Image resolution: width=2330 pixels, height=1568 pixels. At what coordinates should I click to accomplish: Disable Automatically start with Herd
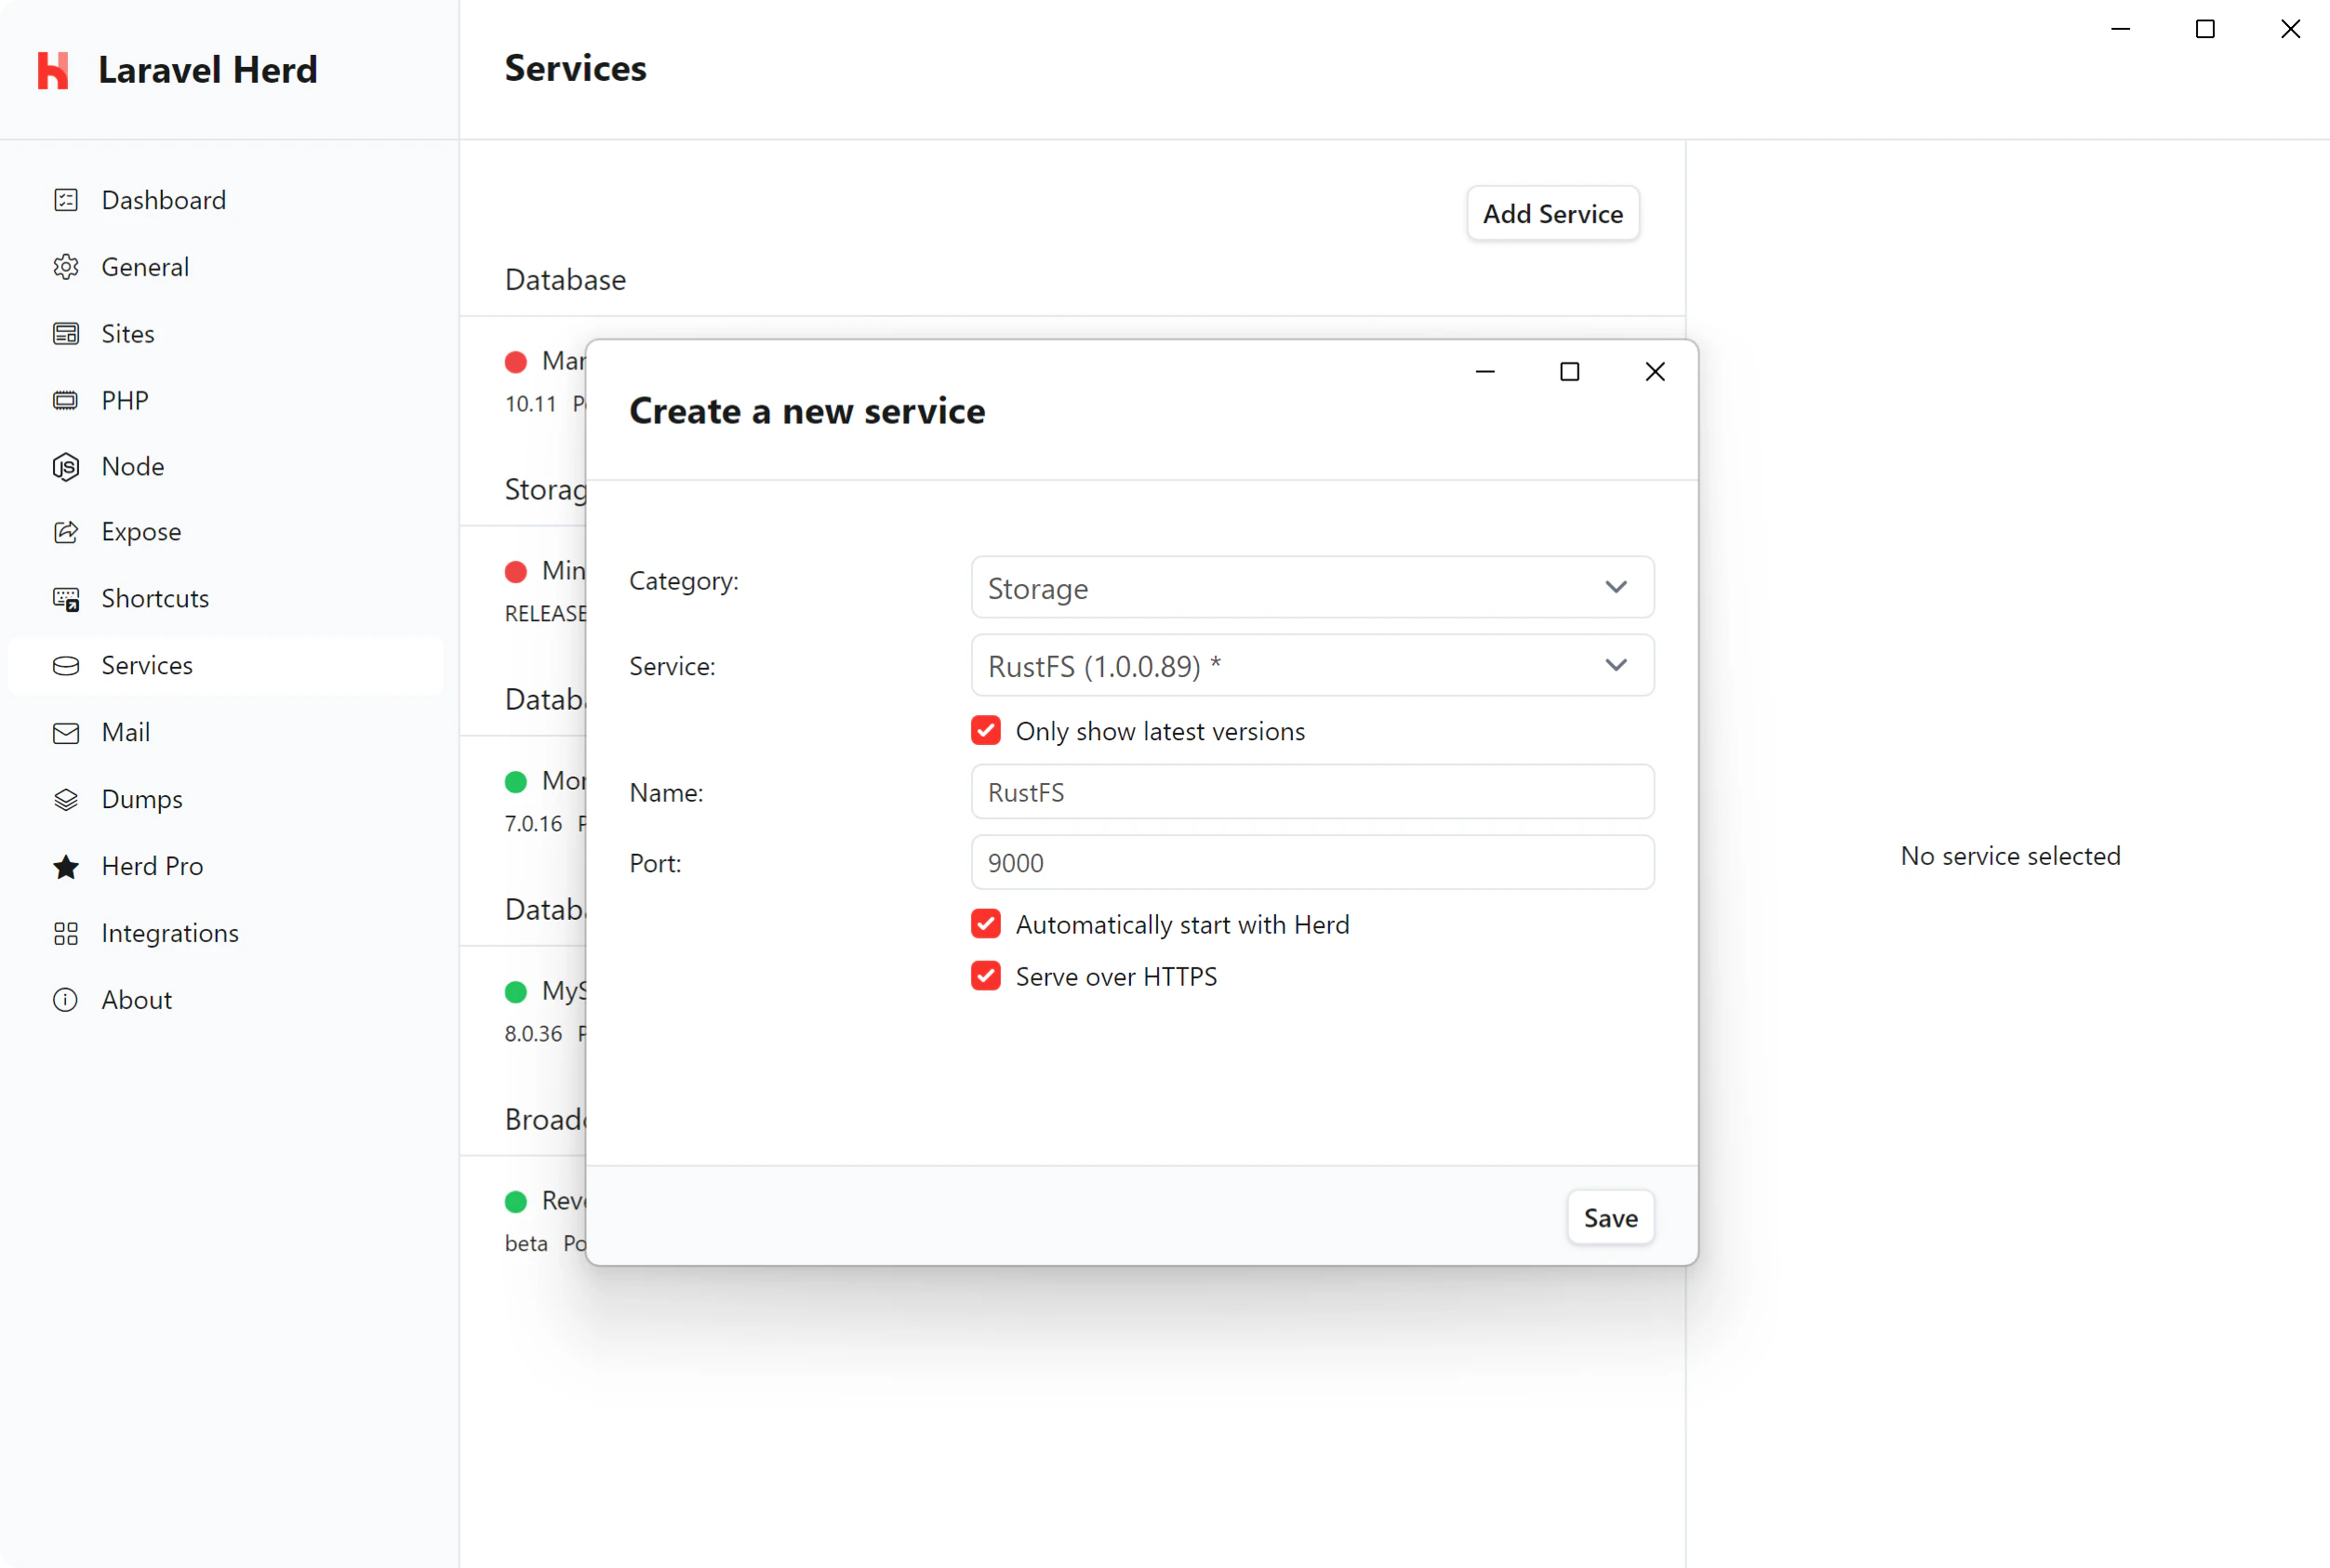click(x=986, y=923)
